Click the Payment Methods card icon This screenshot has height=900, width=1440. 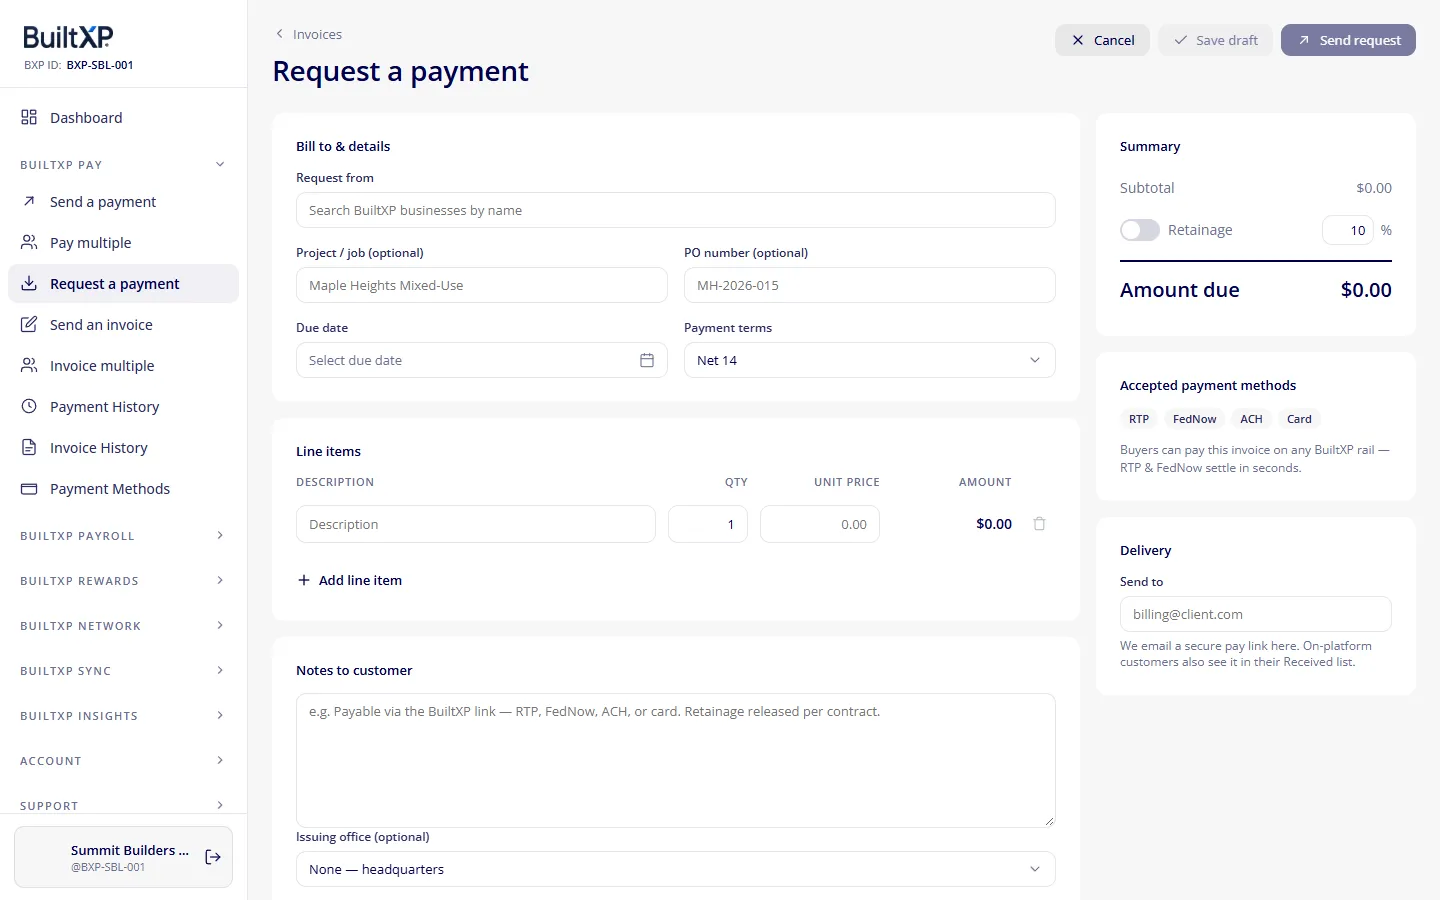[x=29, y=488]
